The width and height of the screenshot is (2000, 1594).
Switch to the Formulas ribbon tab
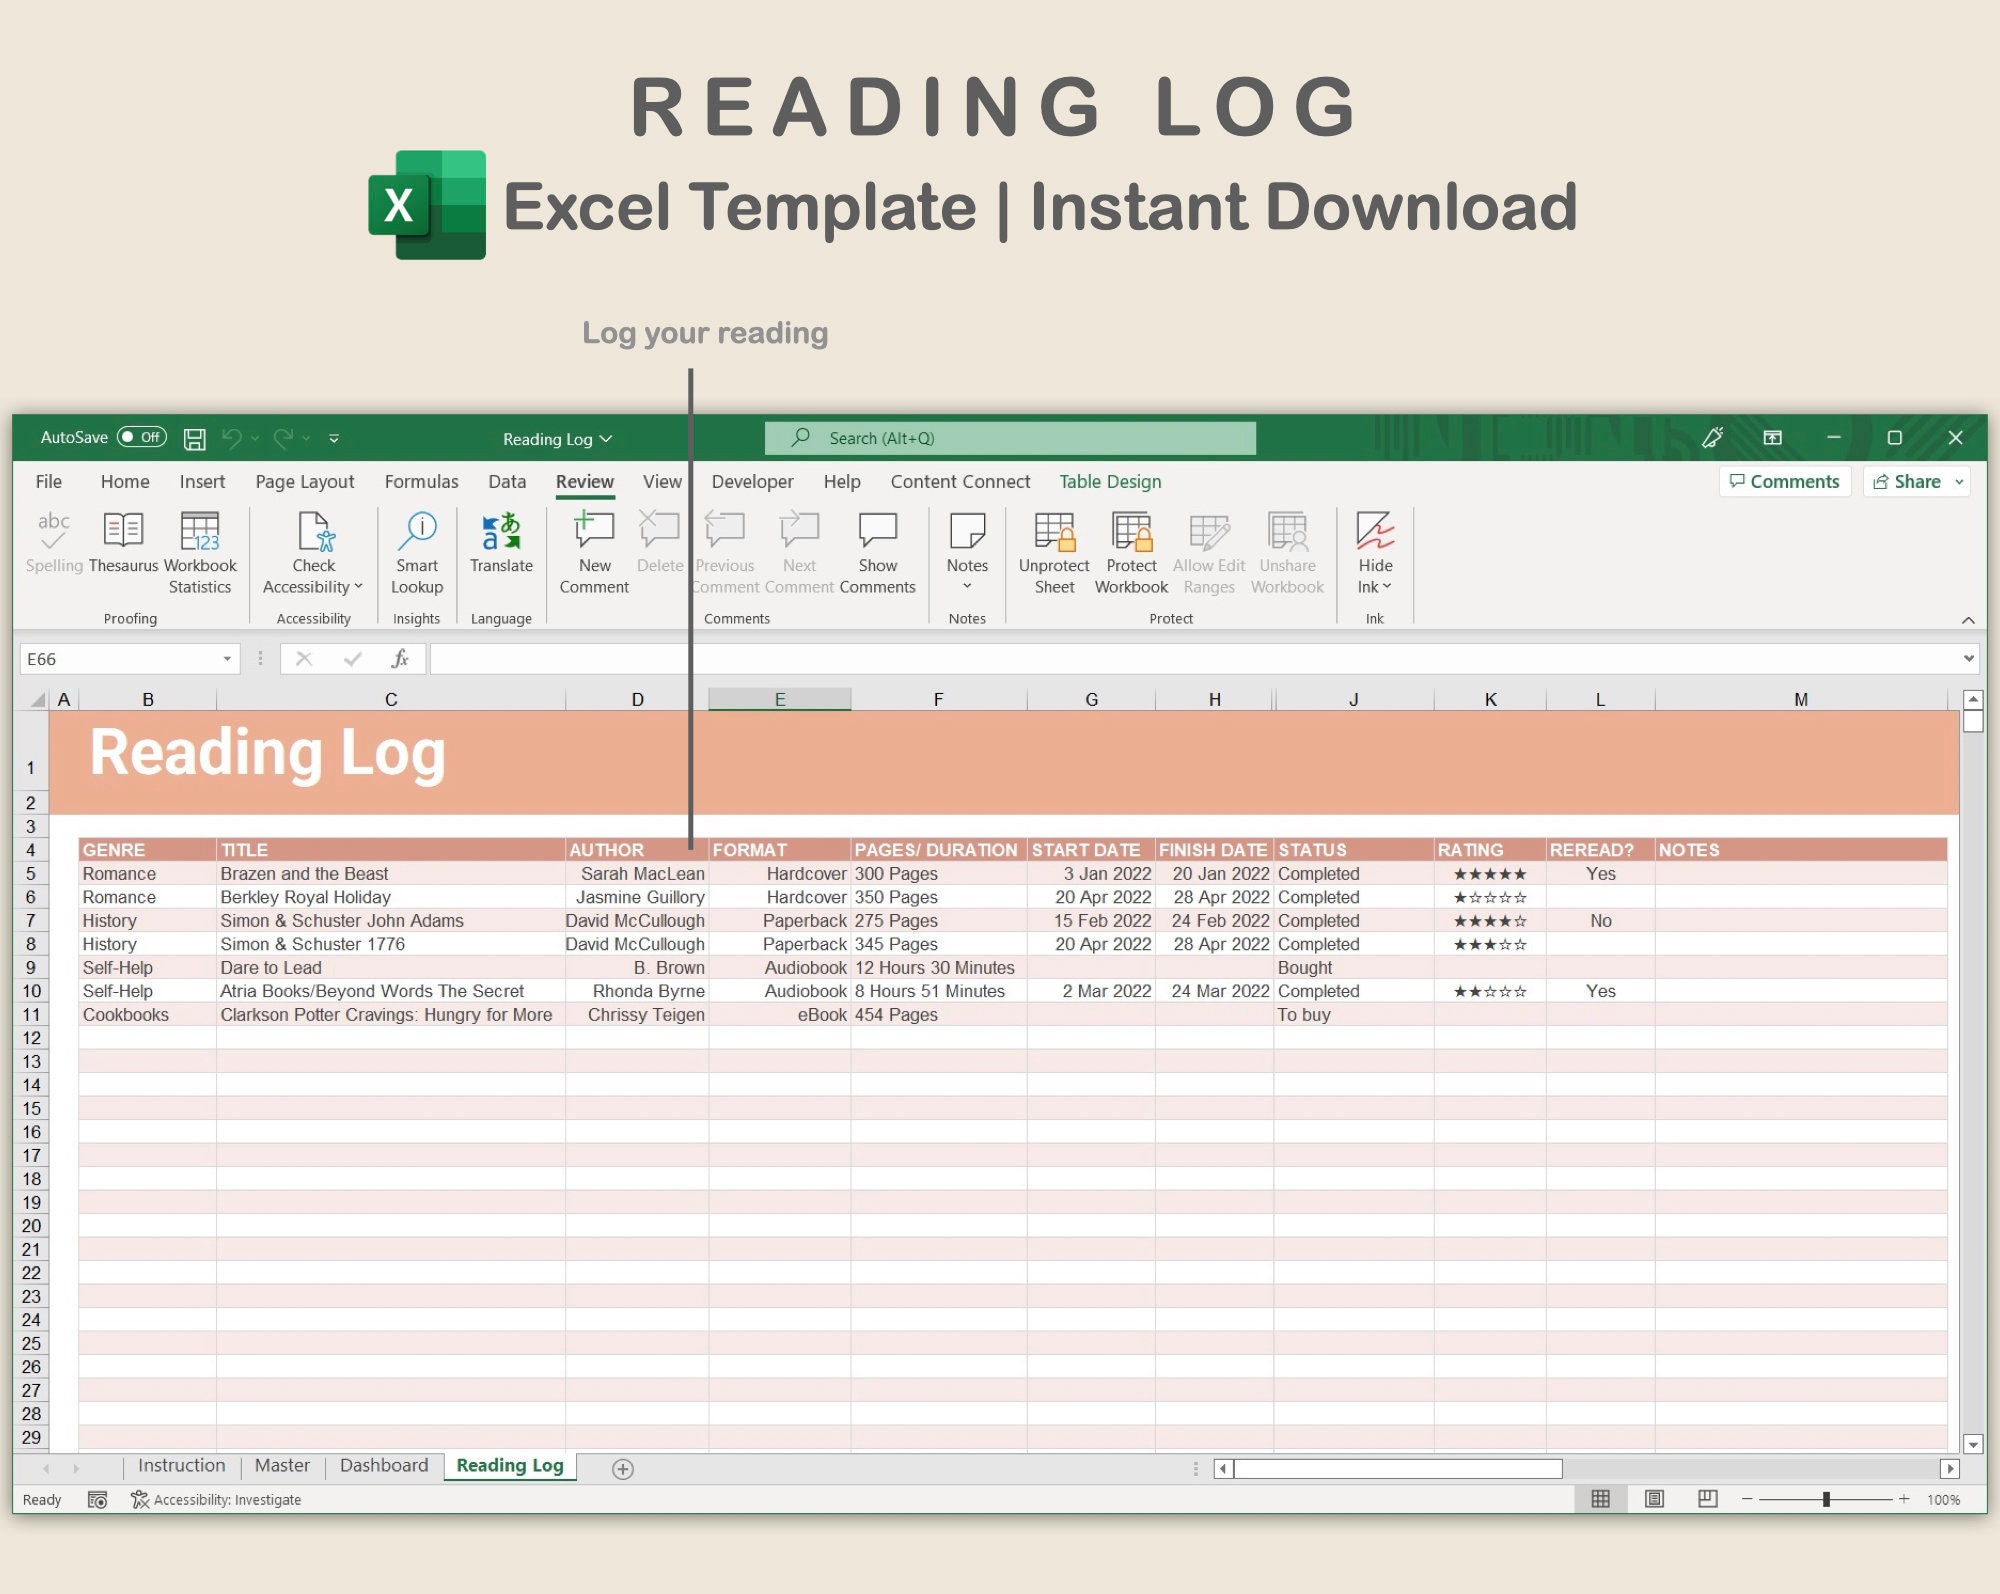tap(421, 481)
